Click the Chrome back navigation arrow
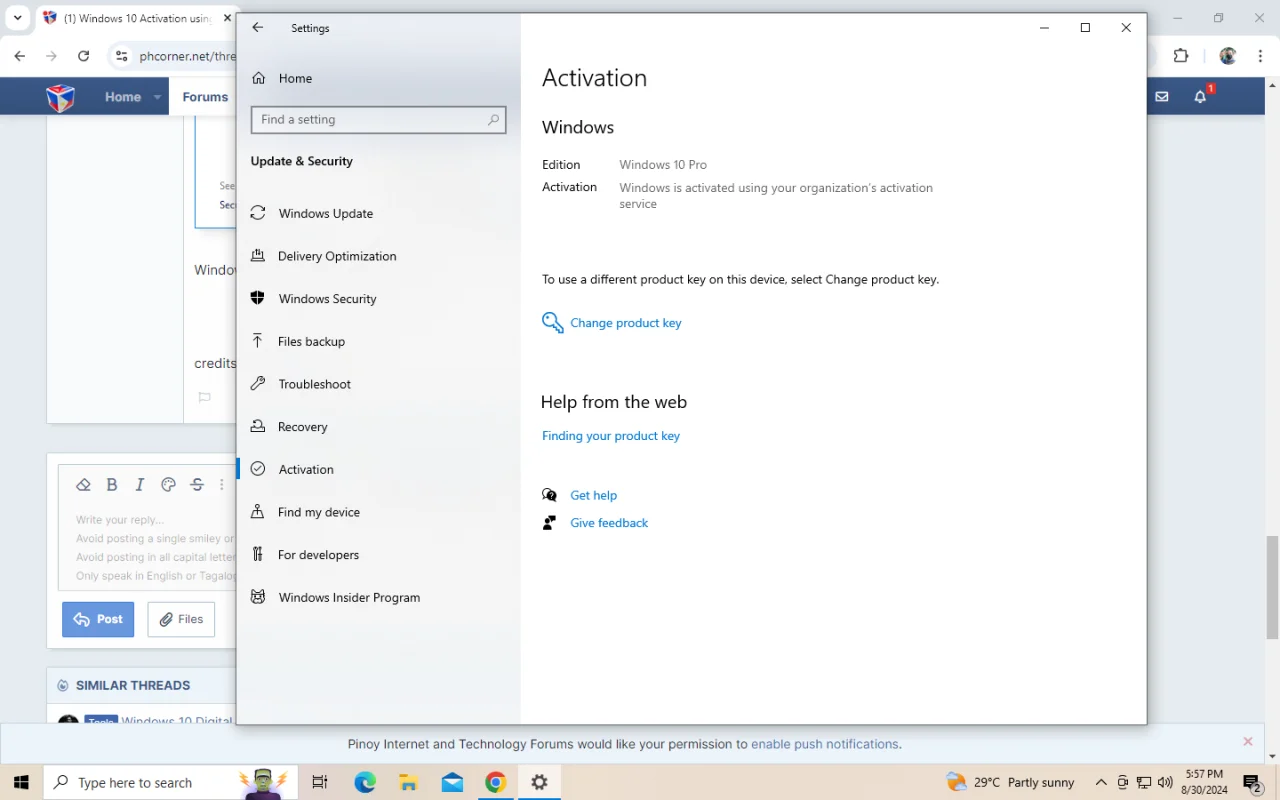 20,56
